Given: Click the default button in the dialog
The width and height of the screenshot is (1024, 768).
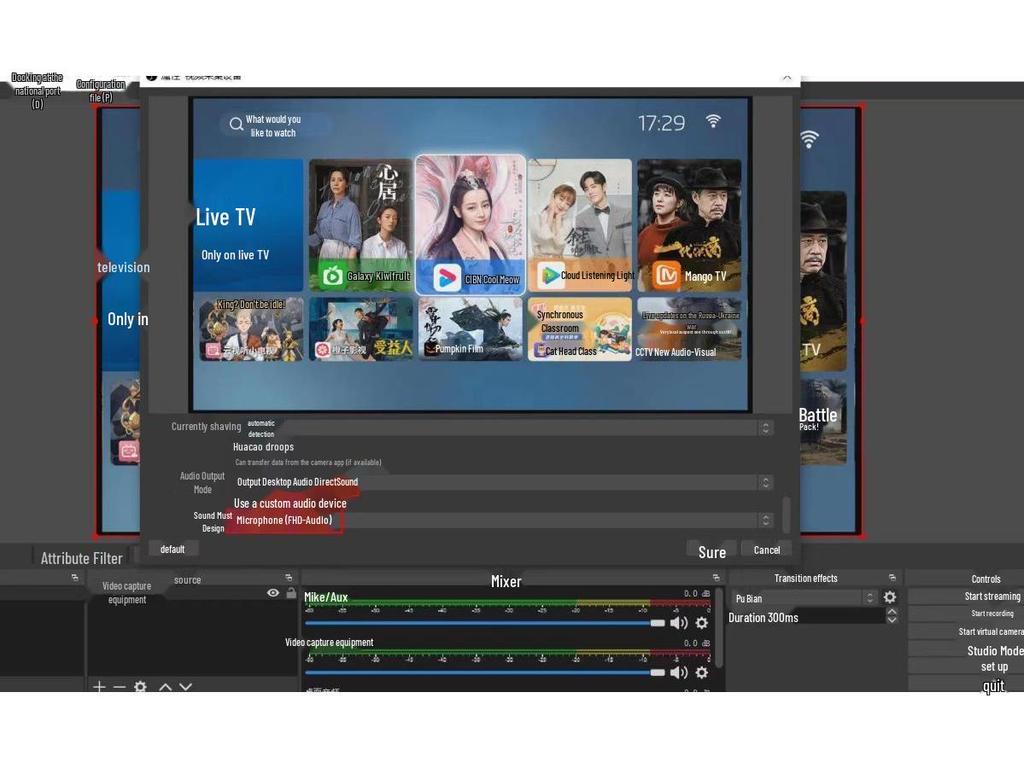Looking at the screenshot, I should pyautogui.click(x=172, y=549).
